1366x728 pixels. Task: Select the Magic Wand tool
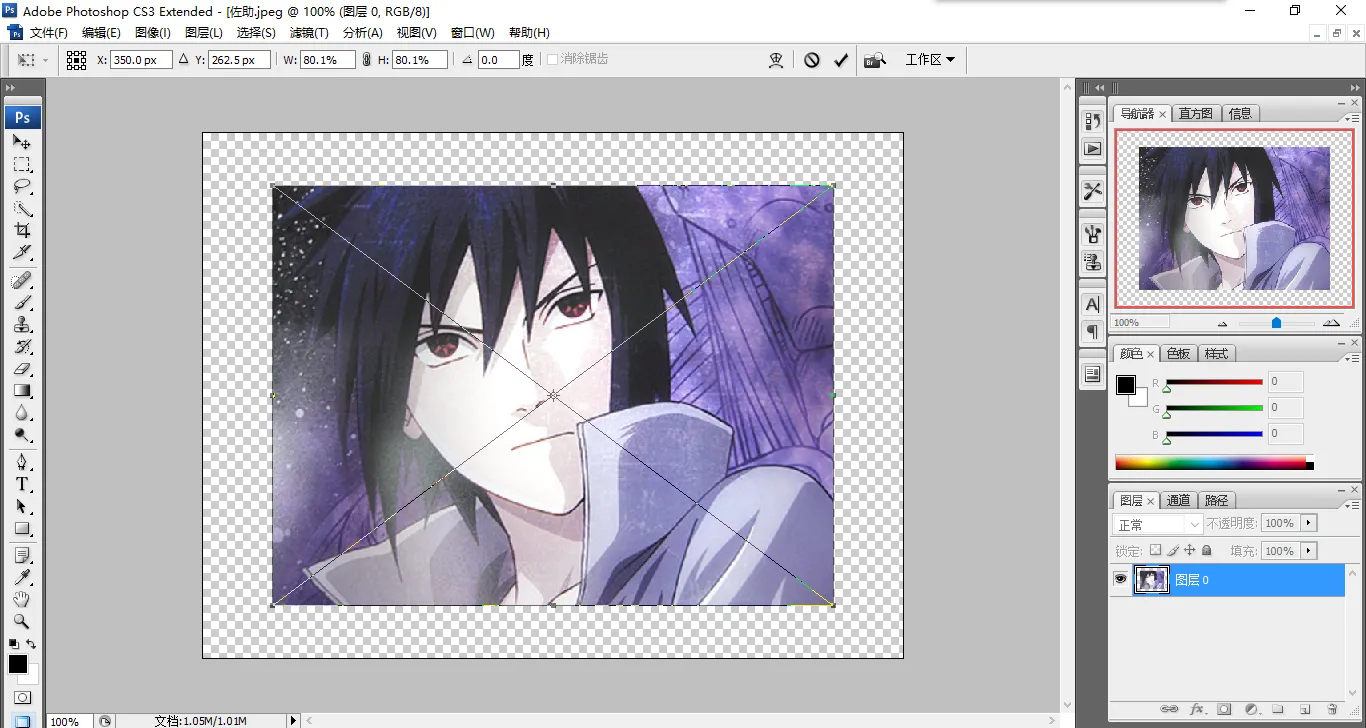coord(22,209)
